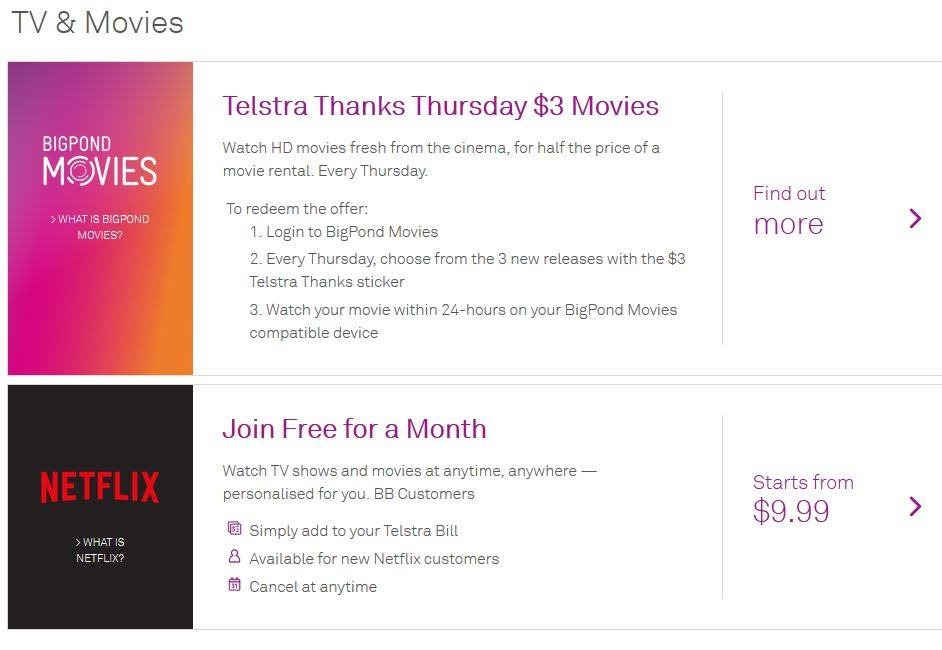Click the red Netflix logo
Screen dimensions: 942x650
(x=100, y=488)
